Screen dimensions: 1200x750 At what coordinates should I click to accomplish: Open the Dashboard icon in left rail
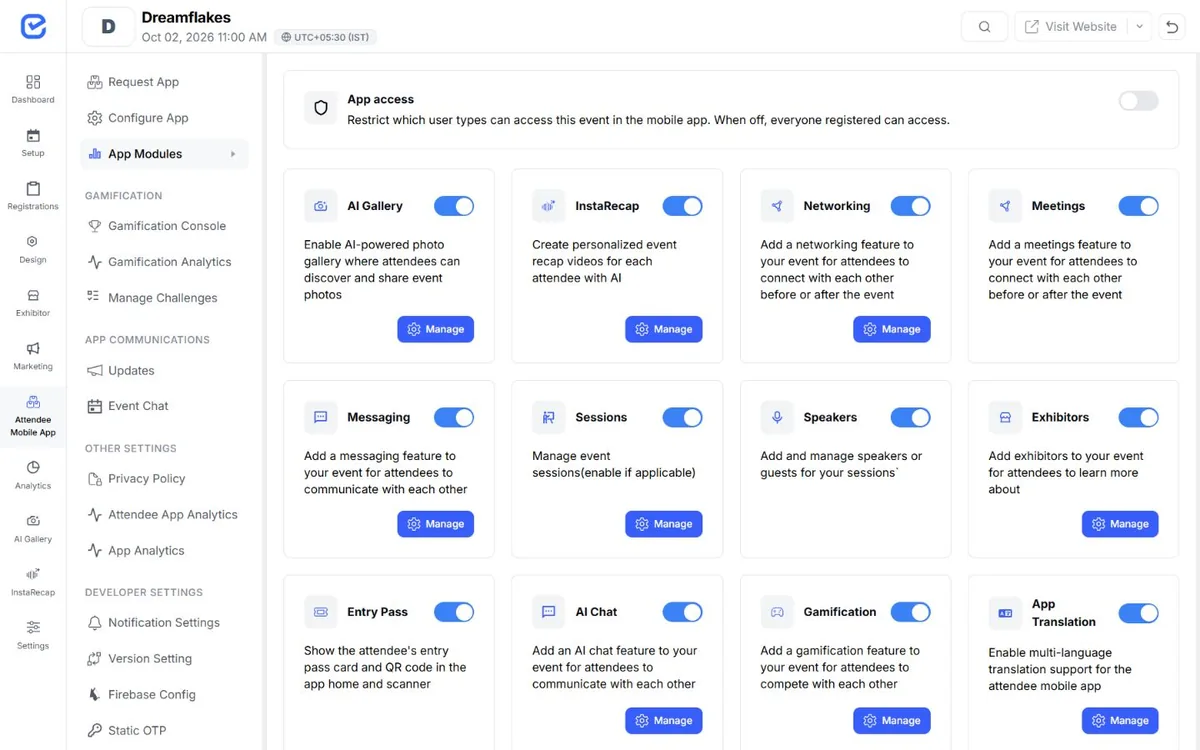pyautogui.click(x=33, y=82)
